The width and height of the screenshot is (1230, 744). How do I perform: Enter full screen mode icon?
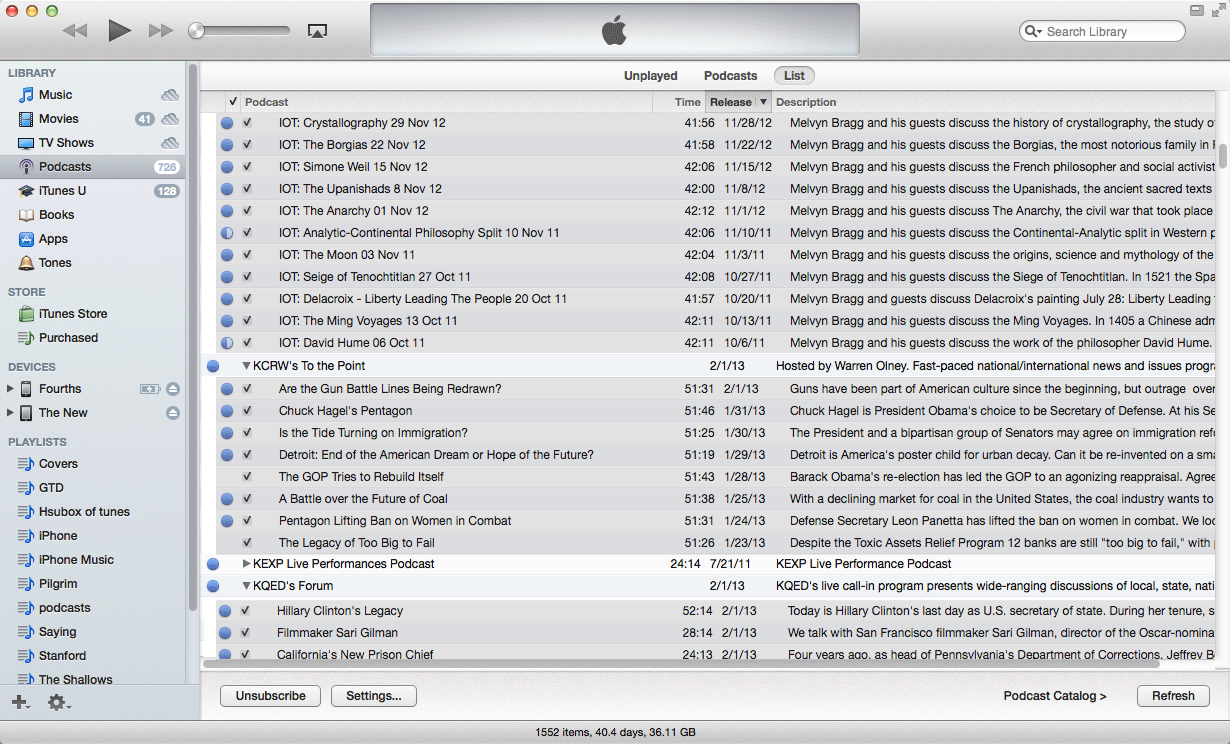point(1216,10)
